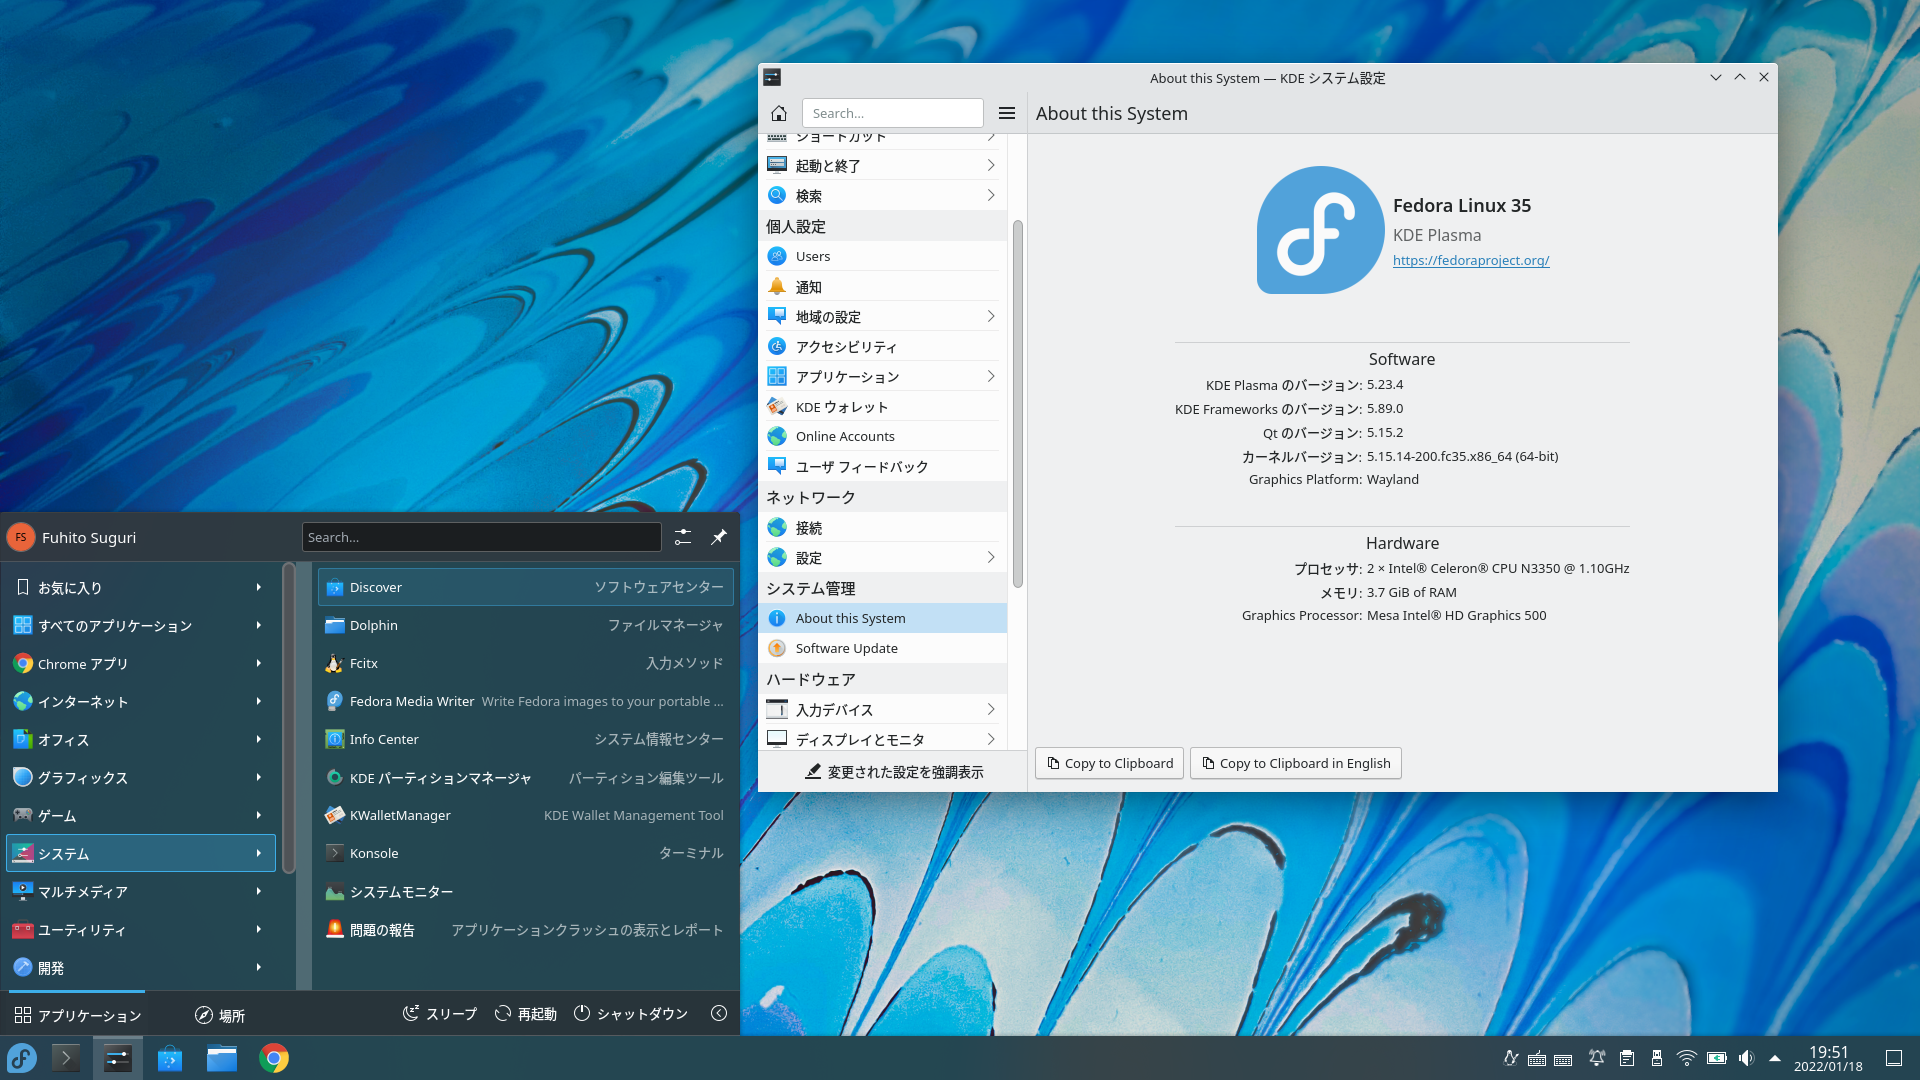Viewport: 1920px width, 1080px height.
Task: Pin the application launcher open
Action: point(718,537)
